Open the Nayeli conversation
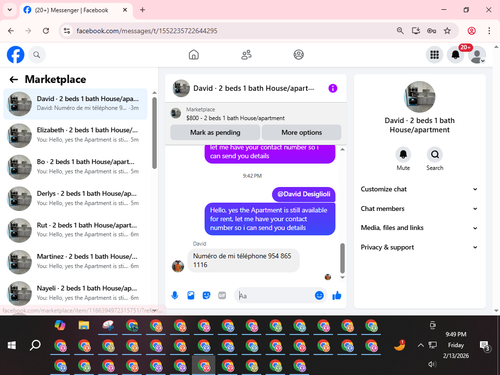Image resolution: width=500 pixels, height=375 pixels. [75, 293]
